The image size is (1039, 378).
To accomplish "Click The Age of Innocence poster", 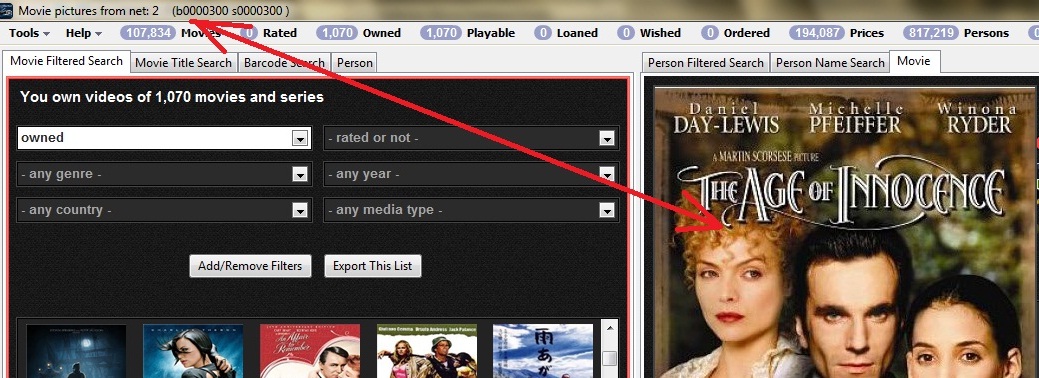I will click(x=846, y=232).
